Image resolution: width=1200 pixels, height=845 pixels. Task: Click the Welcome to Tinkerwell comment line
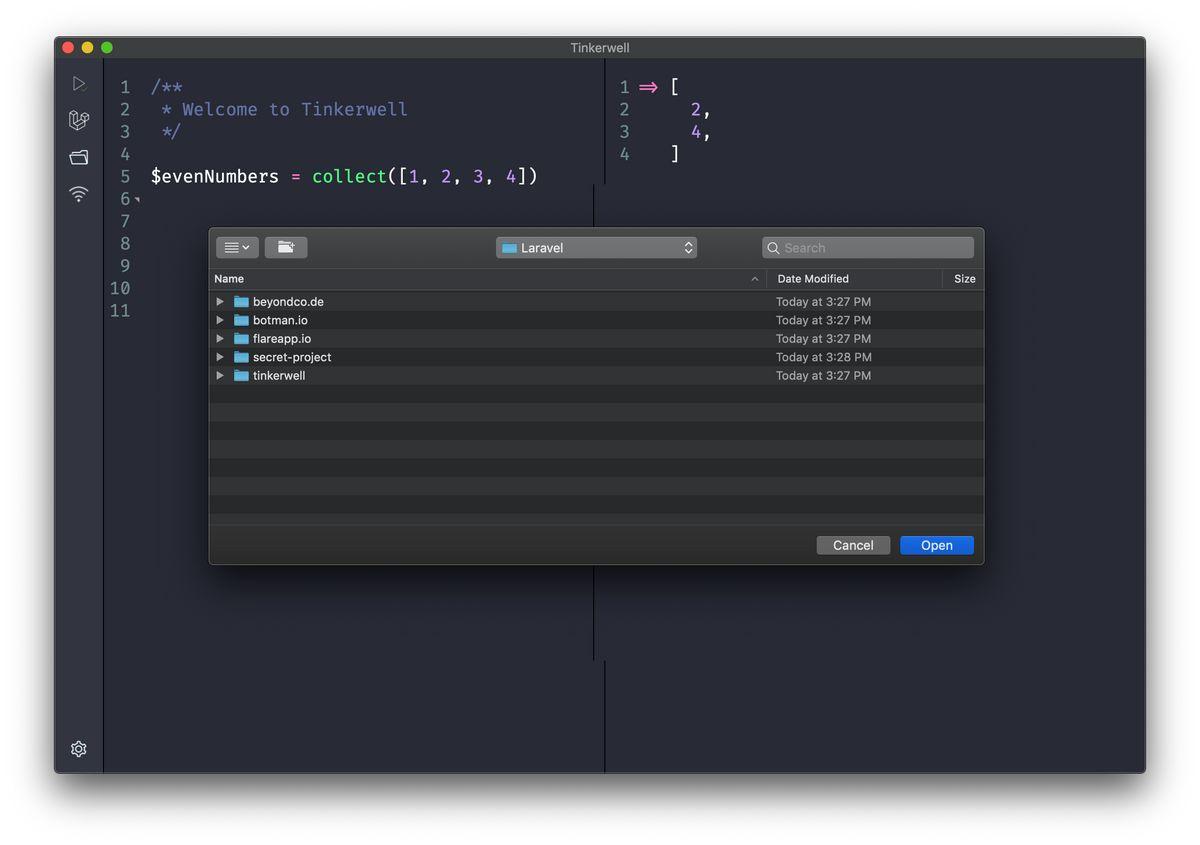[x=284, y=109]
